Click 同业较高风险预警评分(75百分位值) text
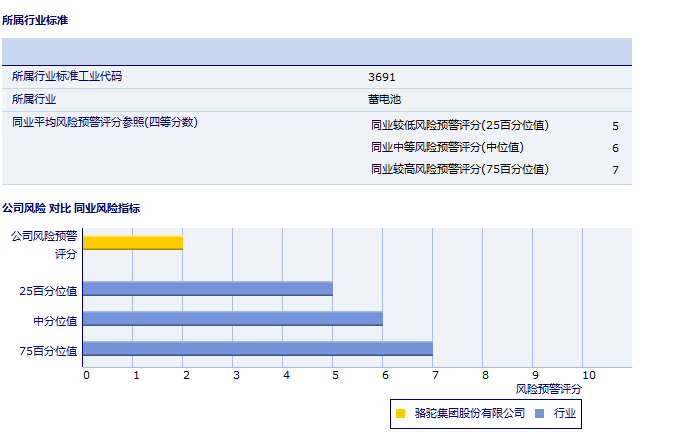Viewport: 700px width, 438px height. pyautogui.click(x=459, y=169)
